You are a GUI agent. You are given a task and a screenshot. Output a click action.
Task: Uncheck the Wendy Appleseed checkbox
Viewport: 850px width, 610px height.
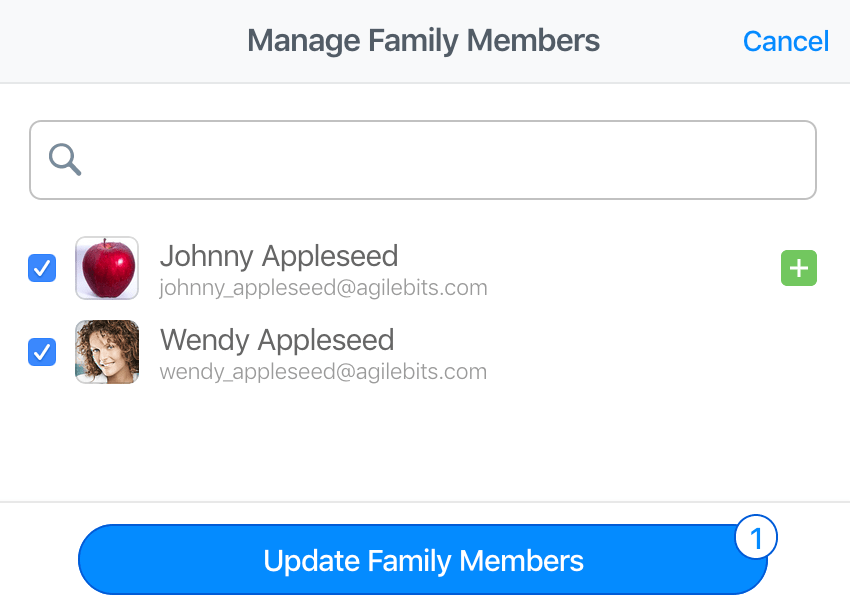pyautogui.click(x=42, y=352)
